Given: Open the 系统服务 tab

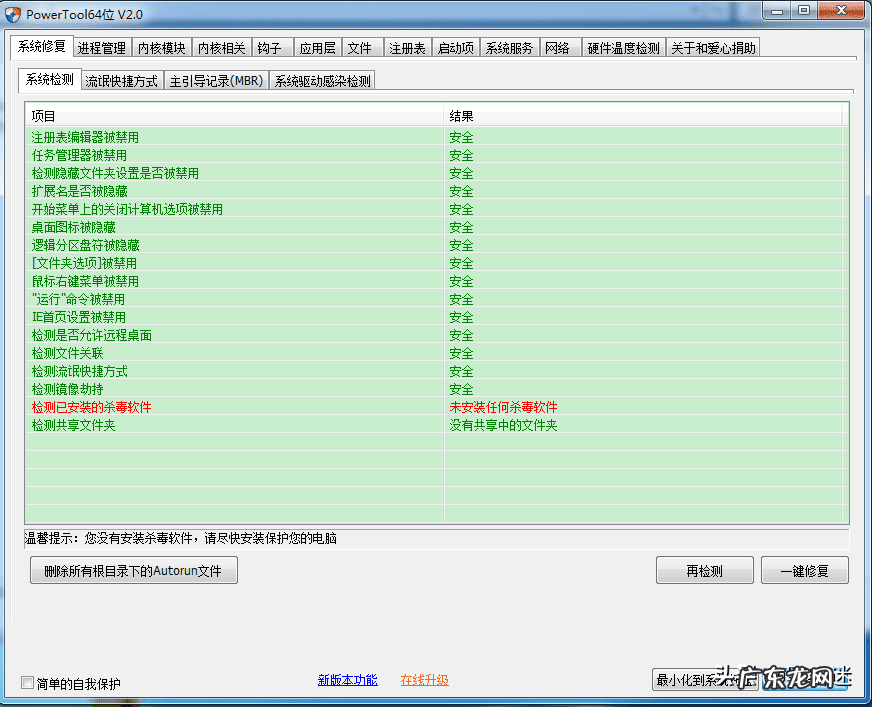Looking at the screenshot, I should (x=509, y=47).
